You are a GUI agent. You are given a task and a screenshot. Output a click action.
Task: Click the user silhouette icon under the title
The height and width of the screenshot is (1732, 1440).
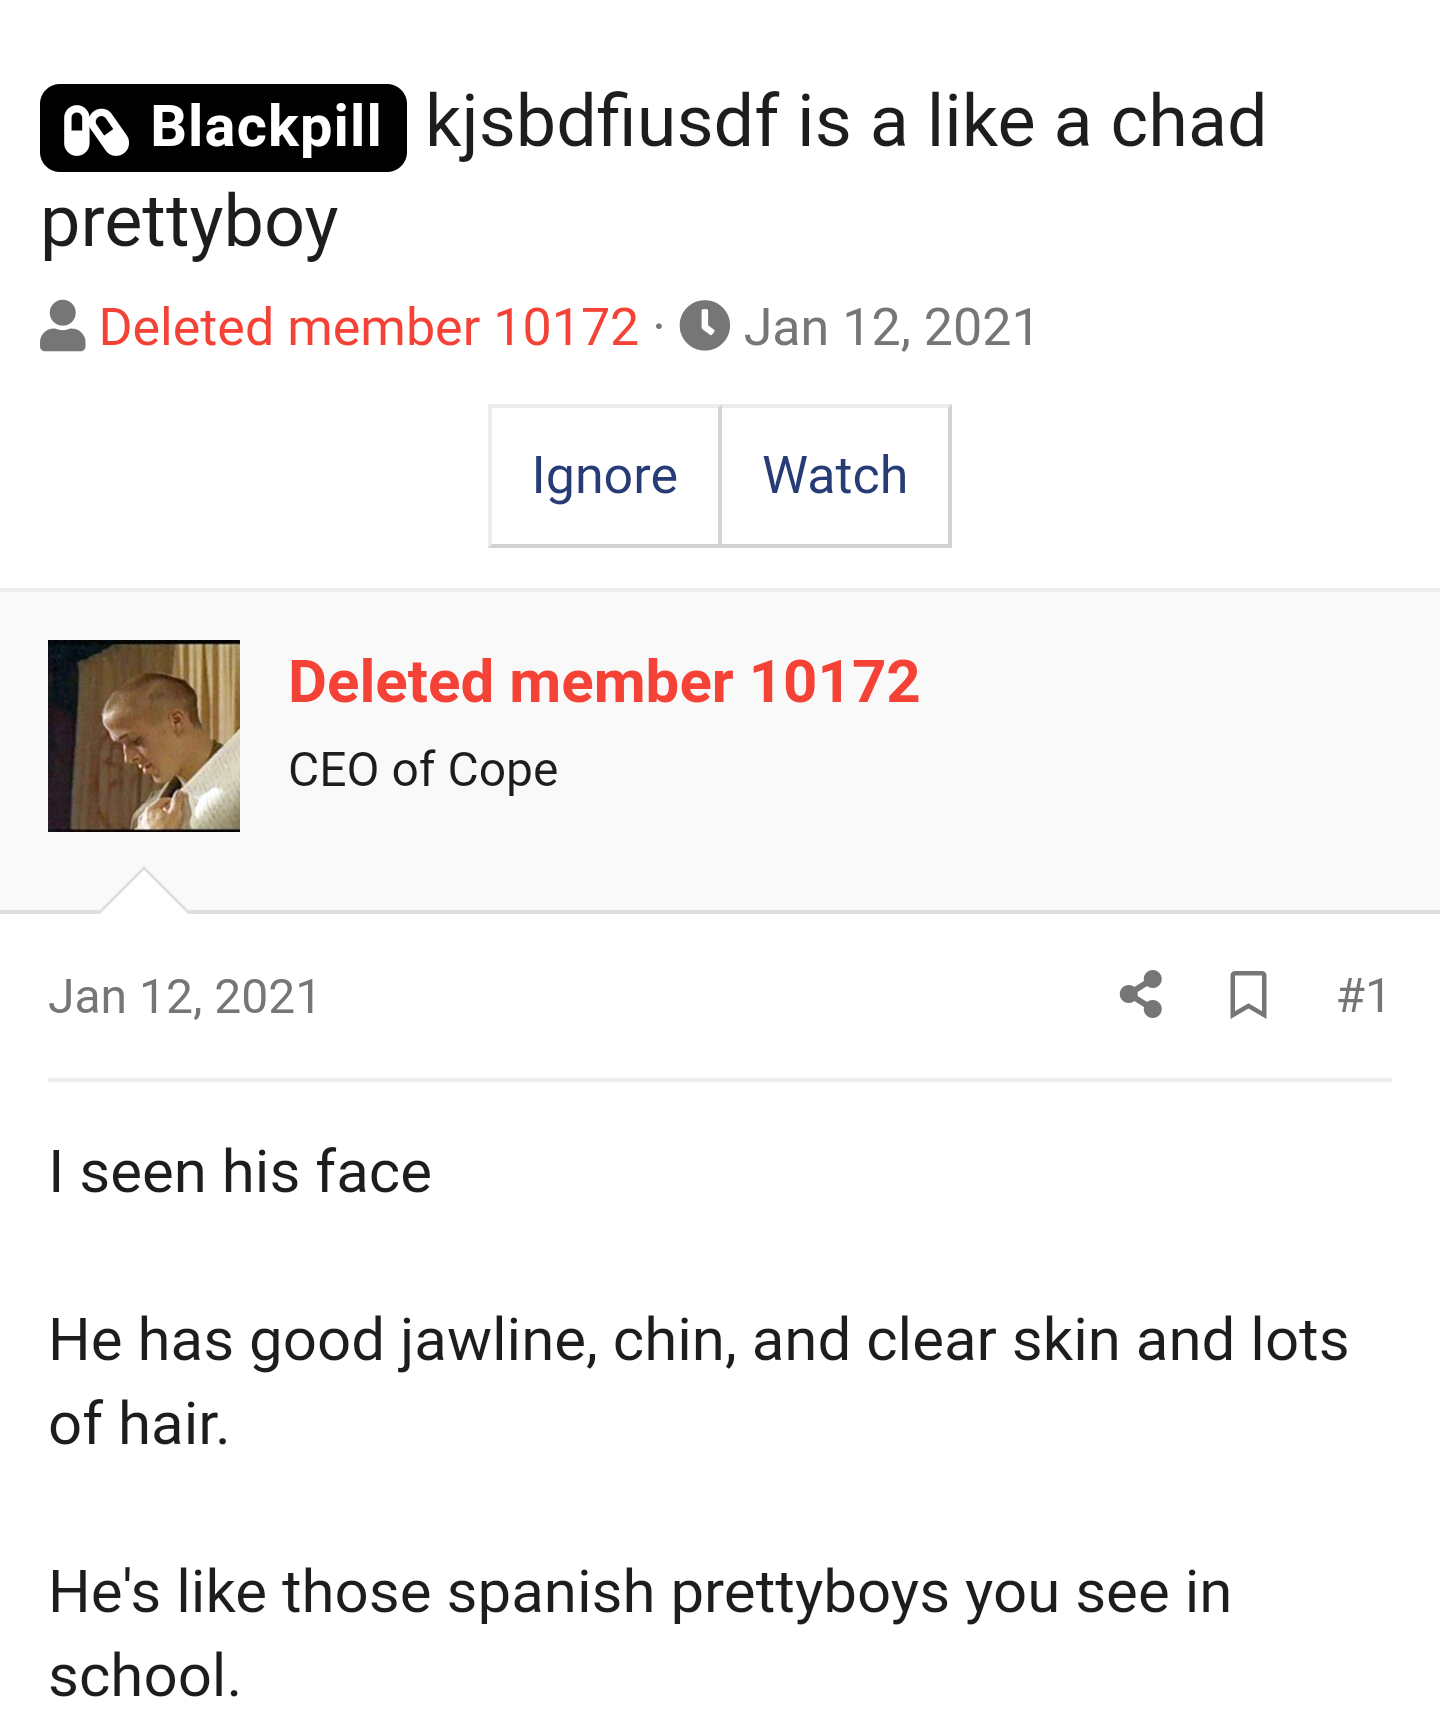point(63,327)
